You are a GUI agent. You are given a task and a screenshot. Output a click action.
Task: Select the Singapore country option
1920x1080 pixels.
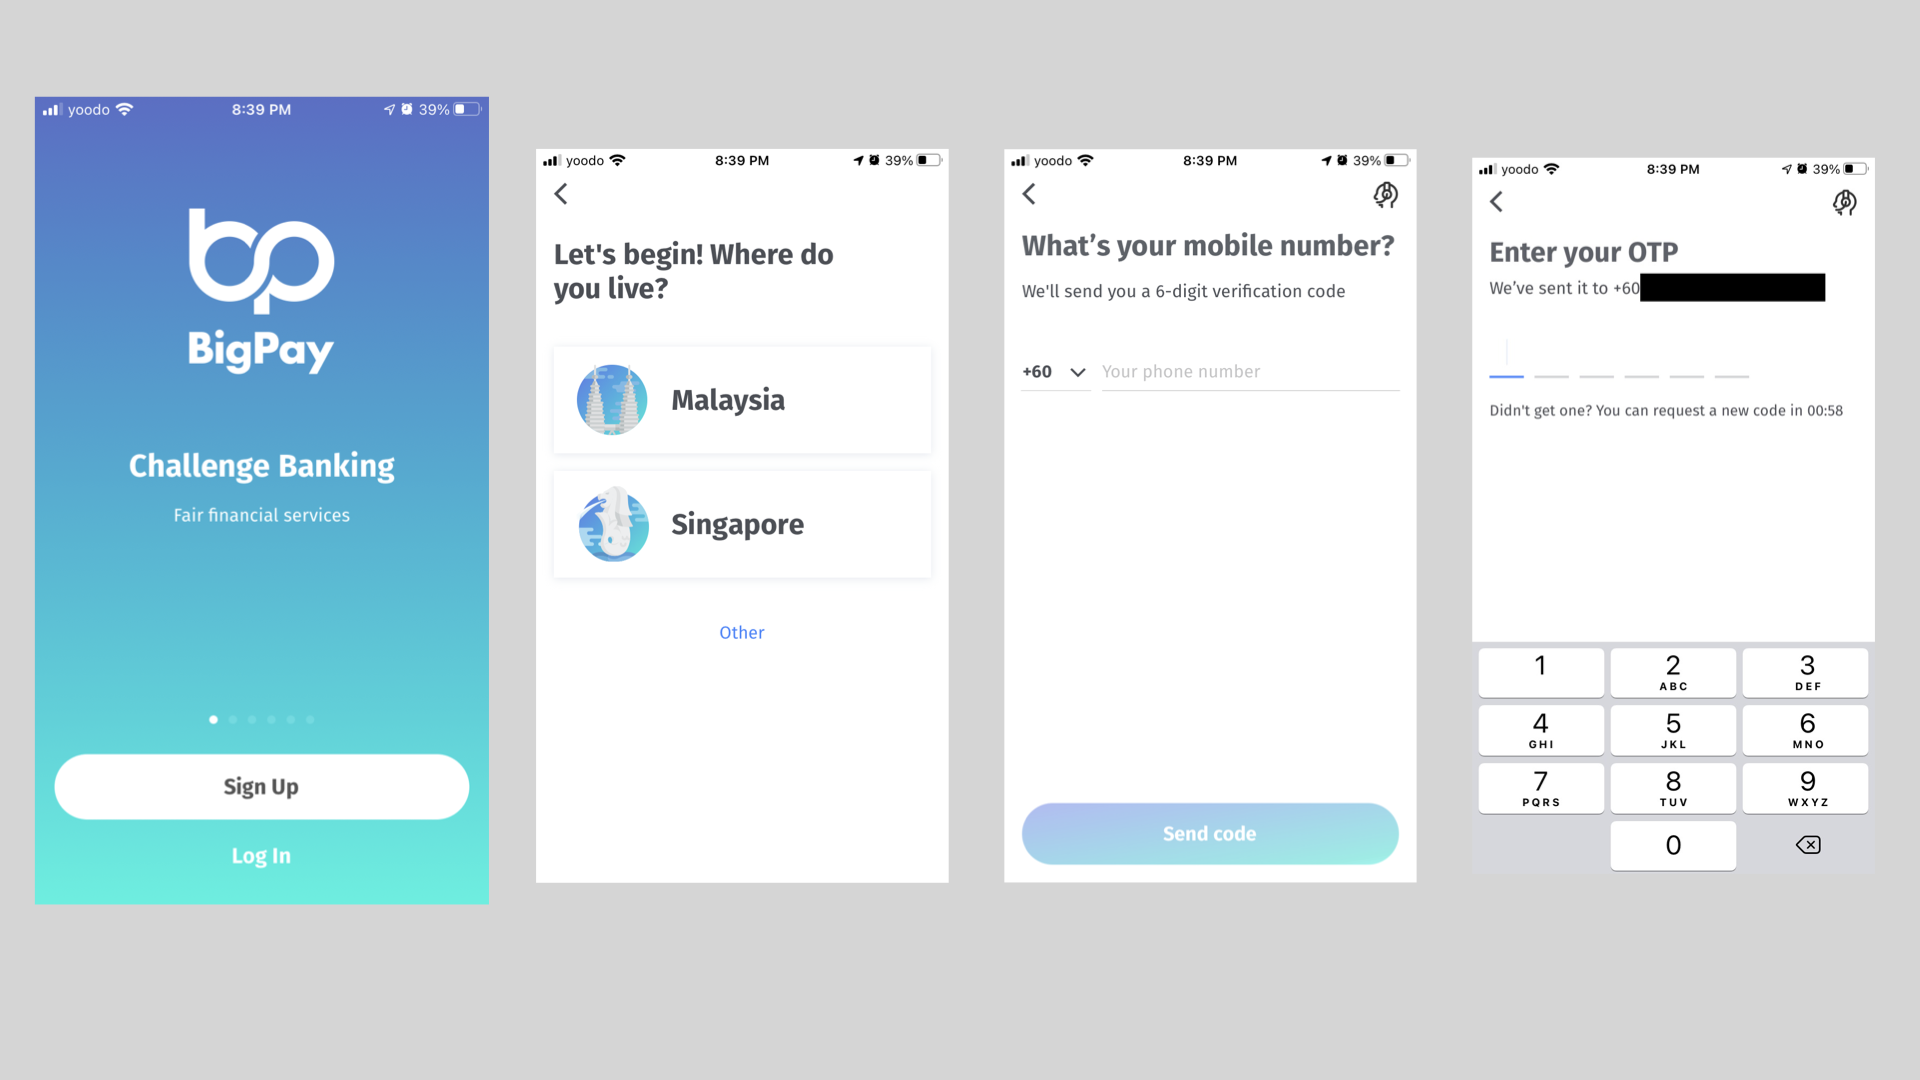741,524
